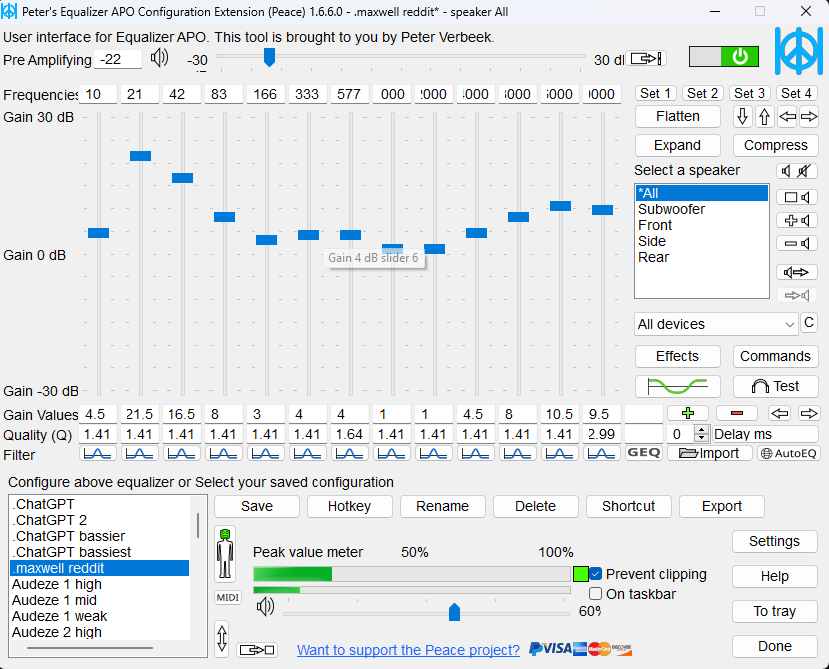The width and height of the screenshot is (829, 669).
Task: Click the gain value field showing 21.5
Action: (140, 414)
